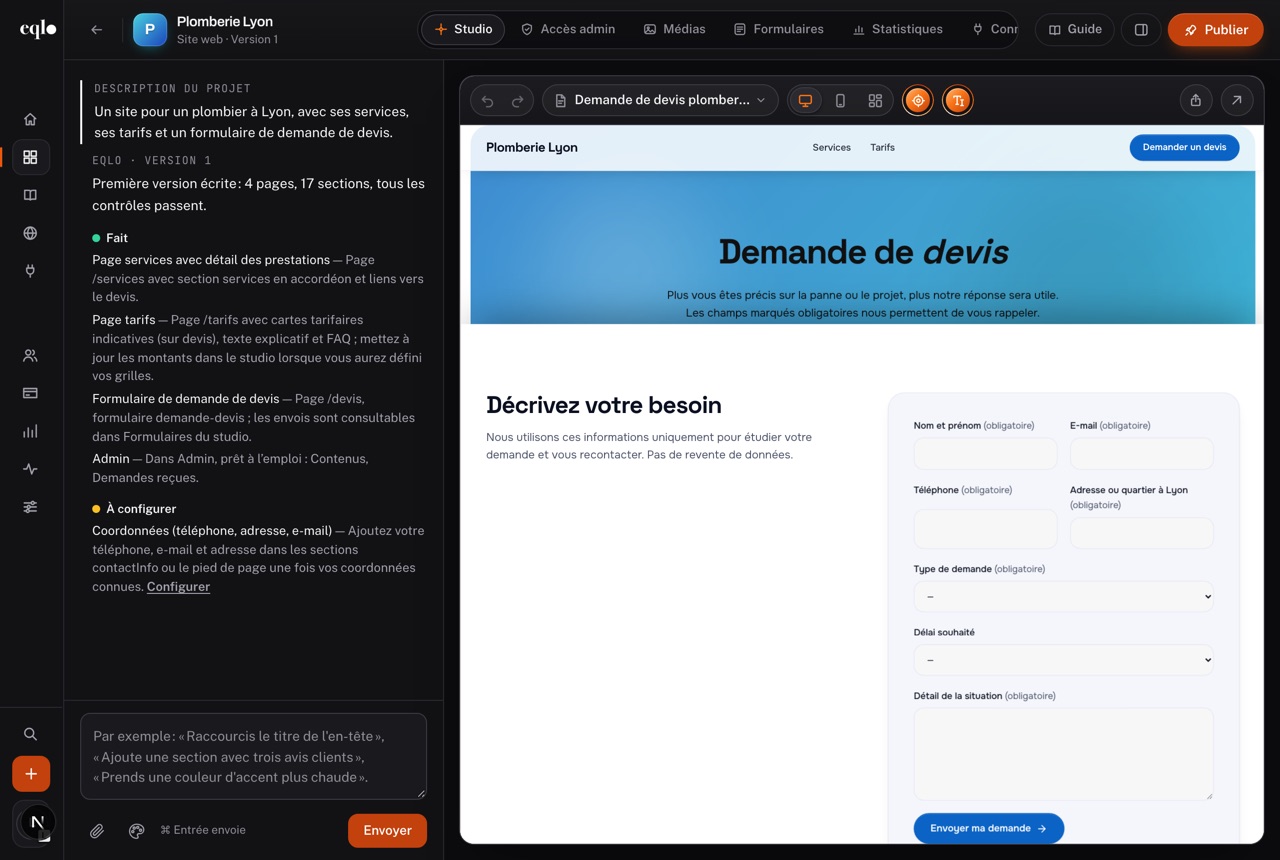Screen dimensions: 1280x860
Task: Open the home icon in left sidebar
Action: pos(30,119)
